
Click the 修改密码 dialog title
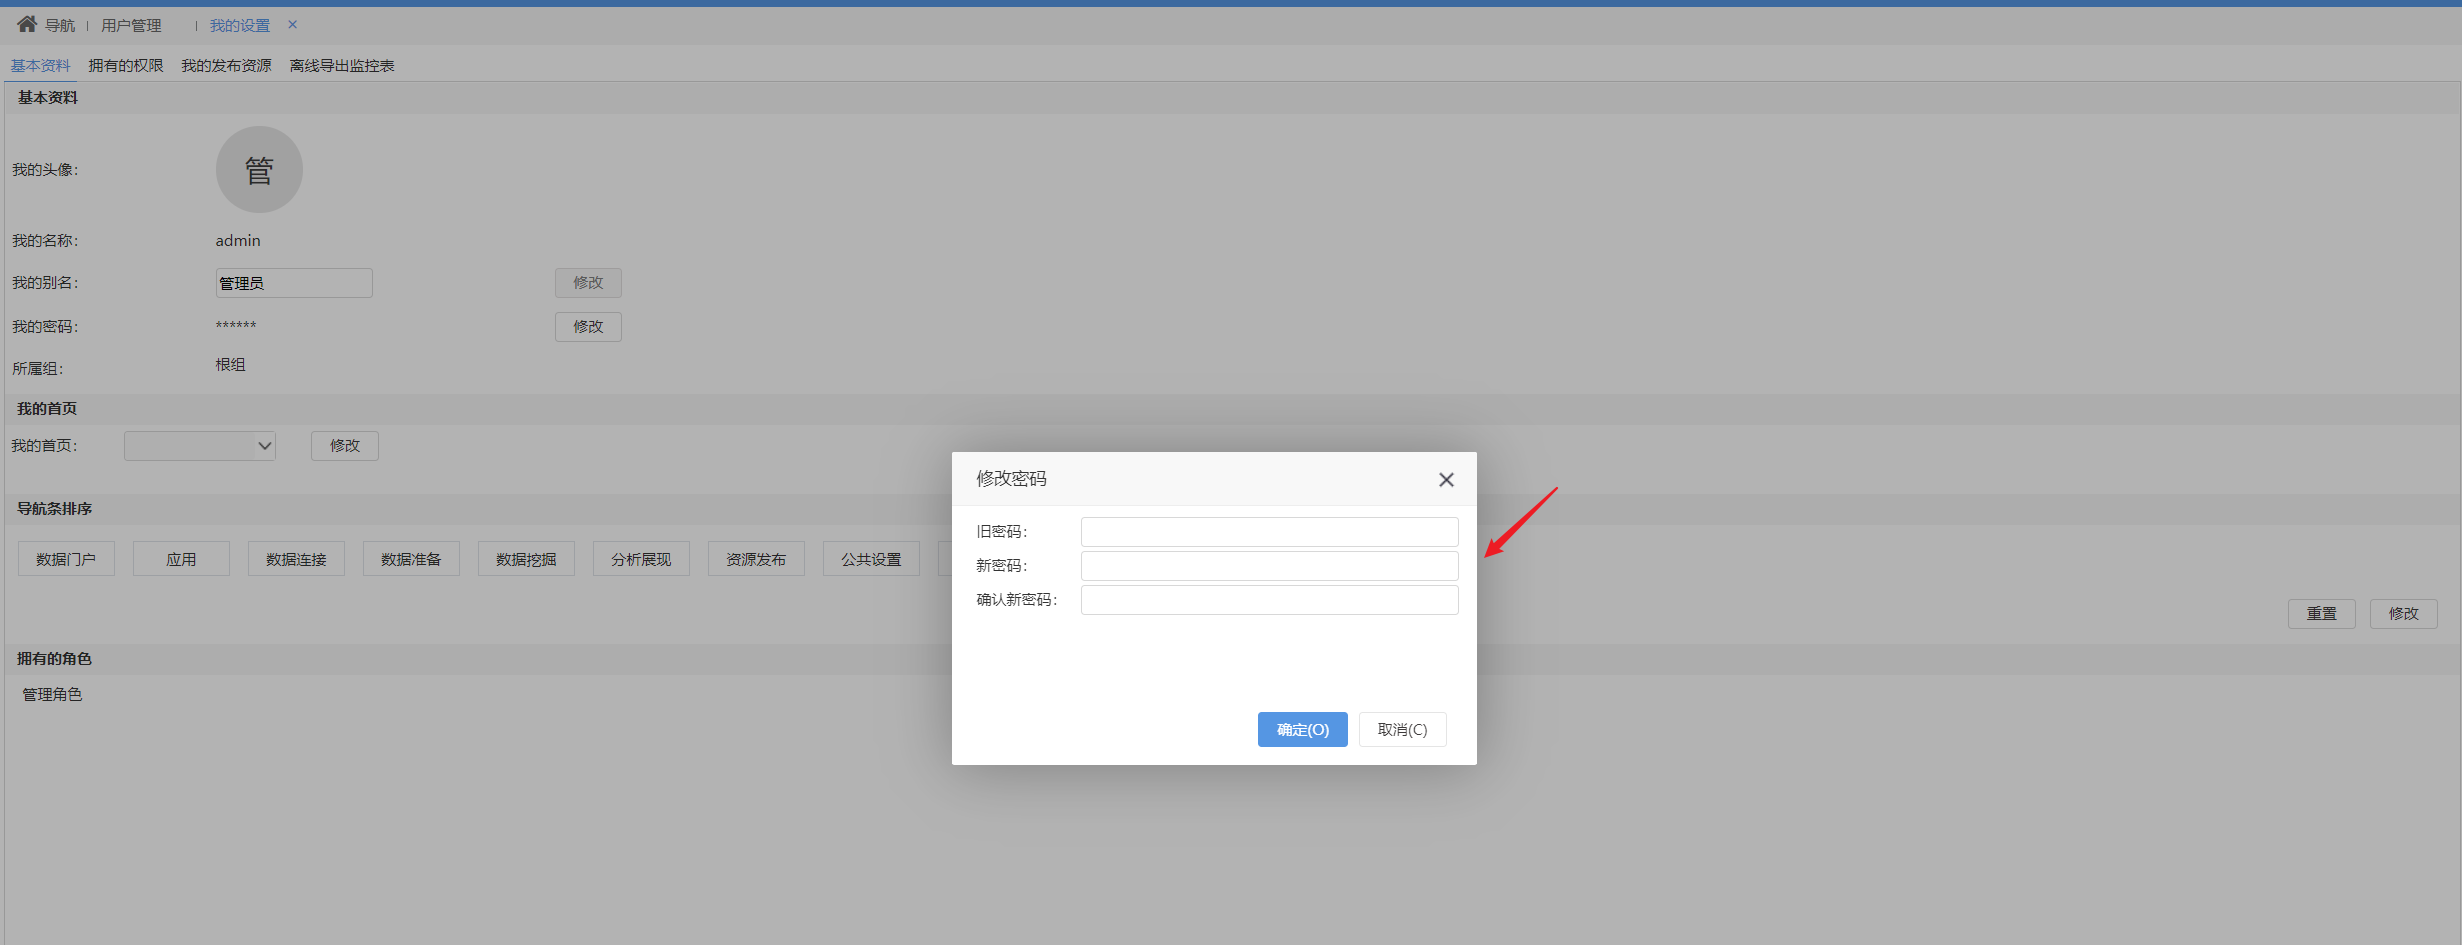1011,479
